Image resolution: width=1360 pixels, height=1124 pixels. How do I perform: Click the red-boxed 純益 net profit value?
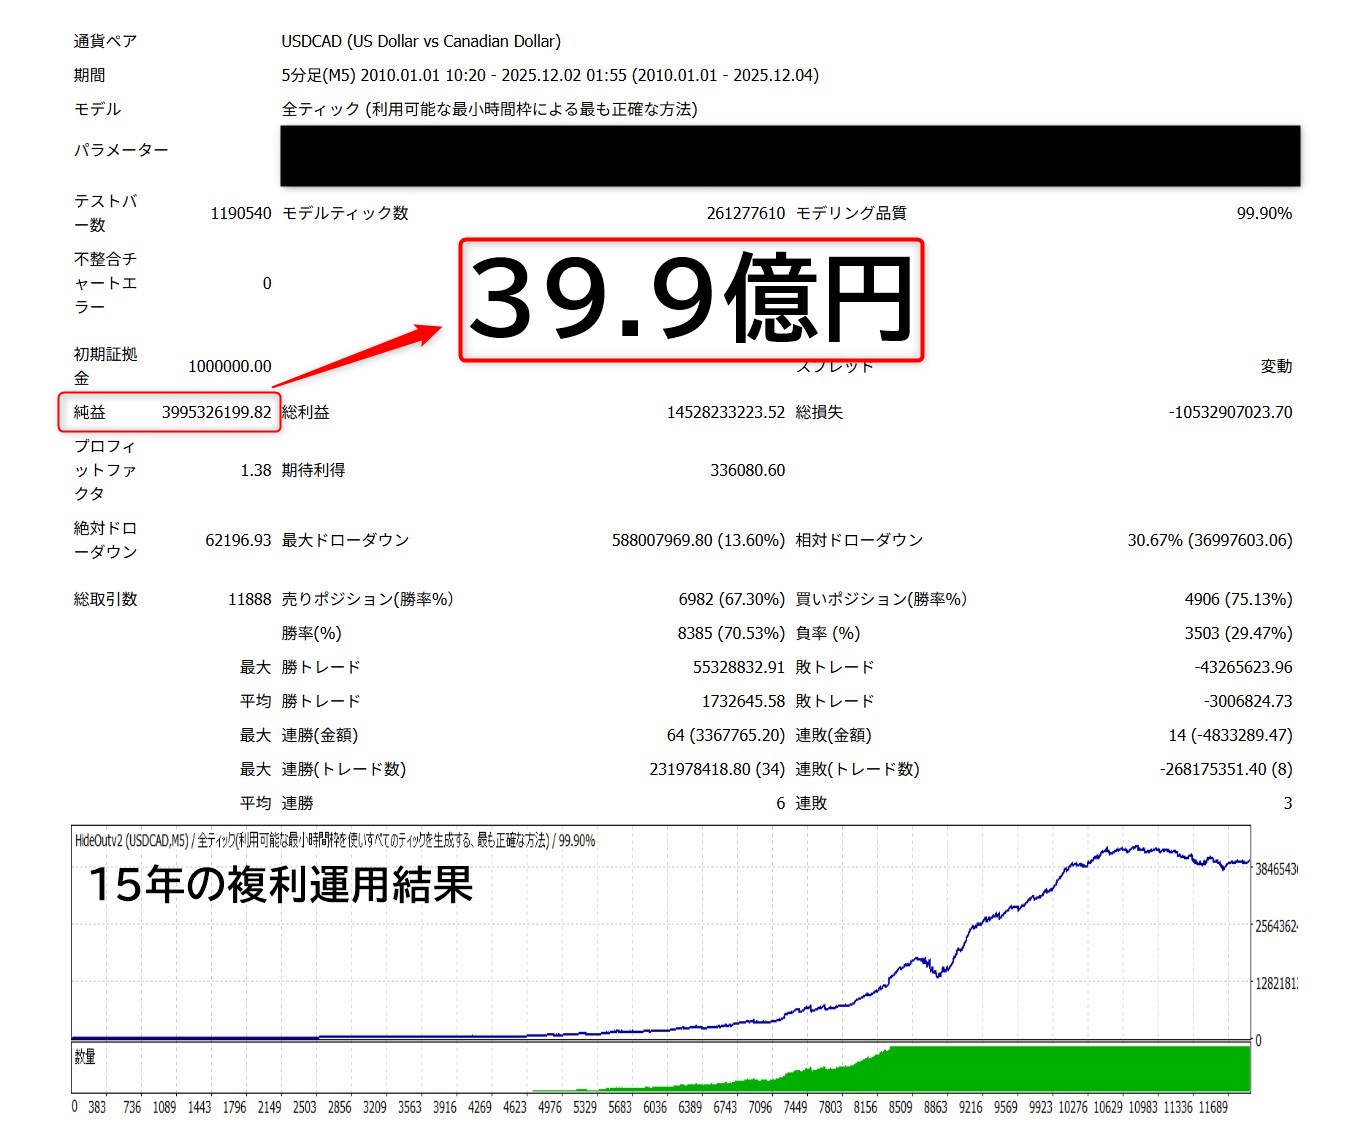coord(216,412)
